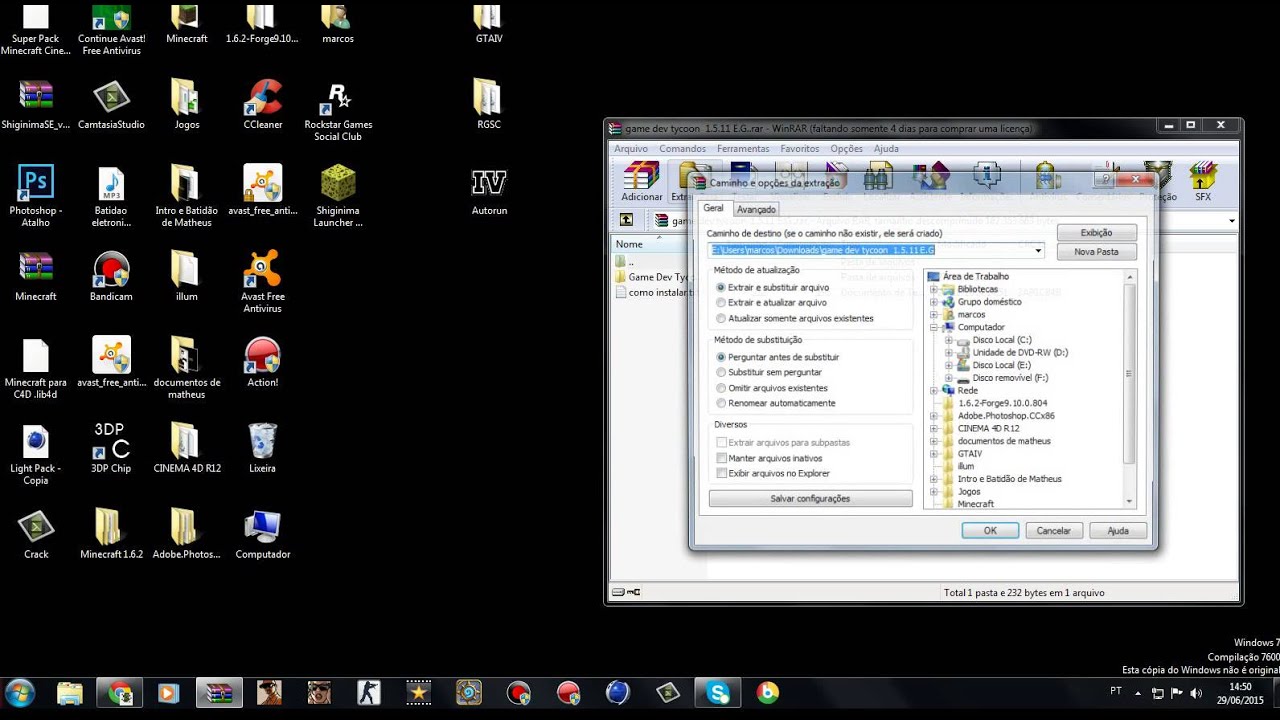Open the Opções menu in WinRAR
Screen dimensions: 1280x720
click(x=846, y=148)
